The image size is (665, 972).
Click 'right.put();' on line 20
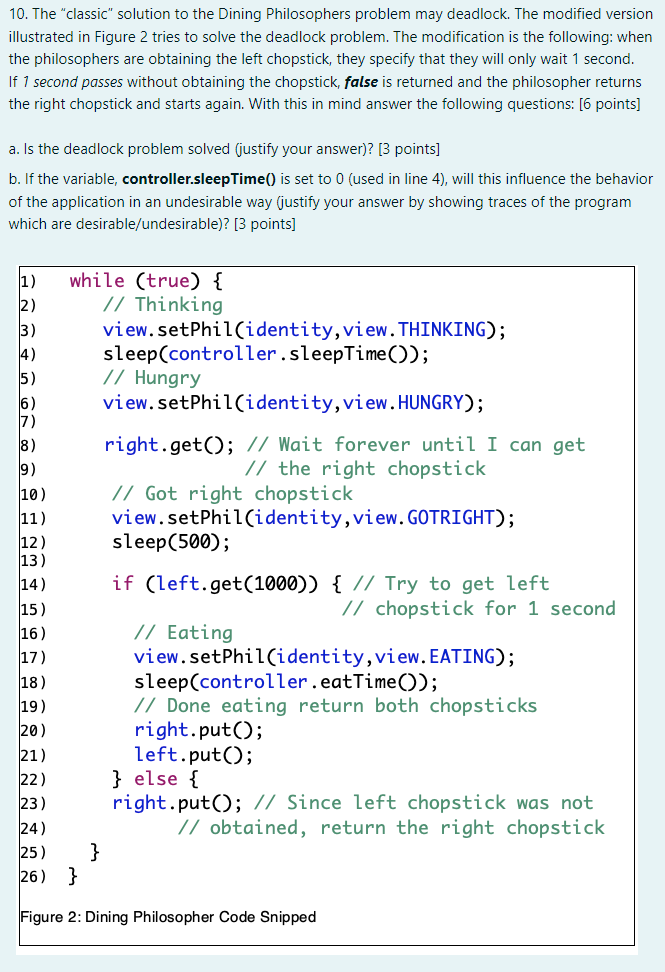click(x=198, y=730)
